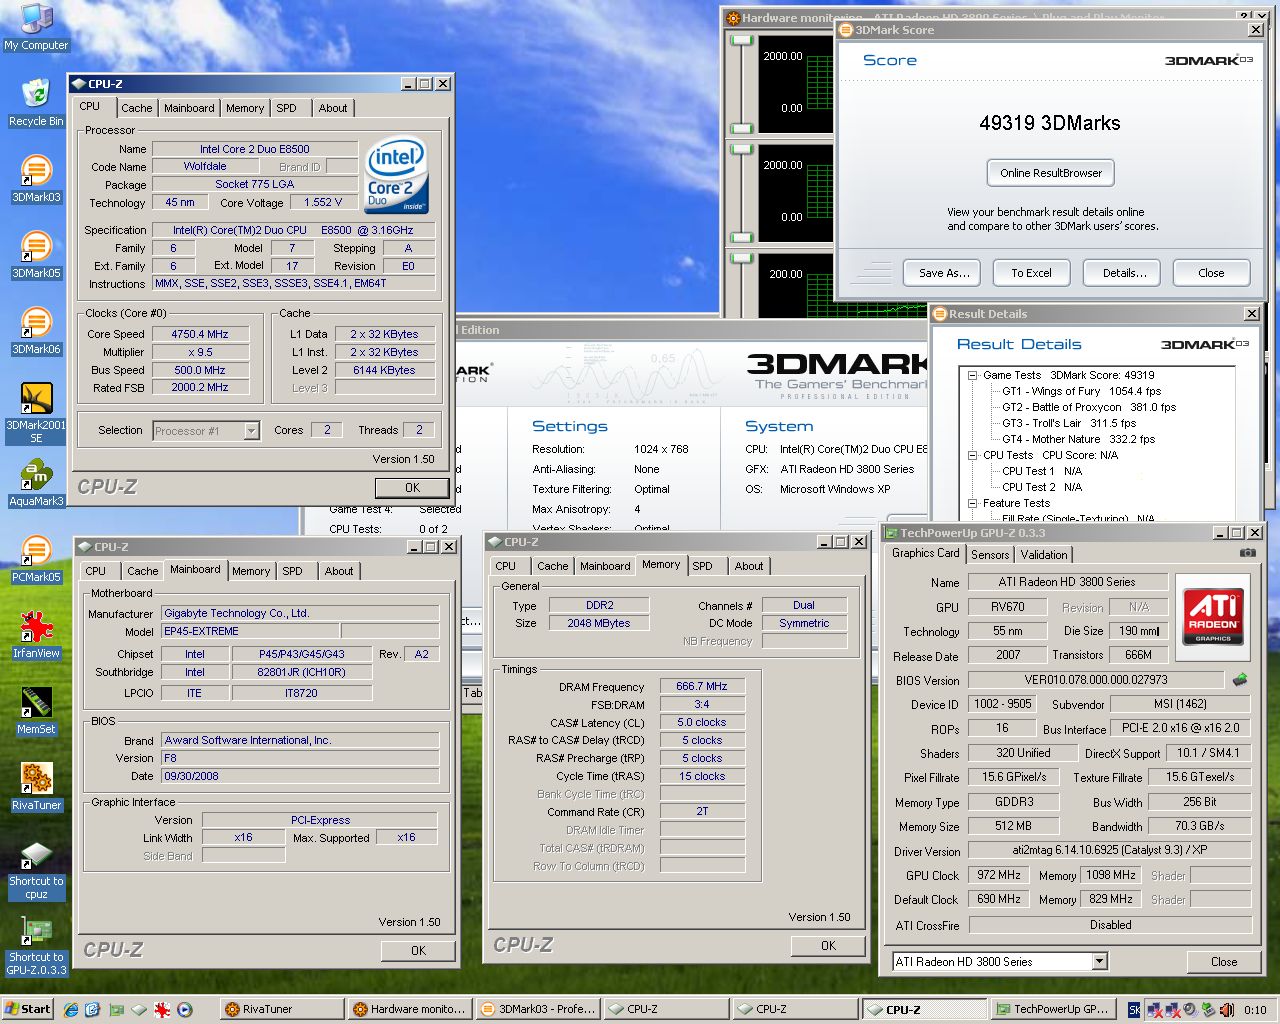Open the Shortcut to GPU-Z.0.3.3 icon
The height and width of the screenshot is (1024, 1280).
36,946
